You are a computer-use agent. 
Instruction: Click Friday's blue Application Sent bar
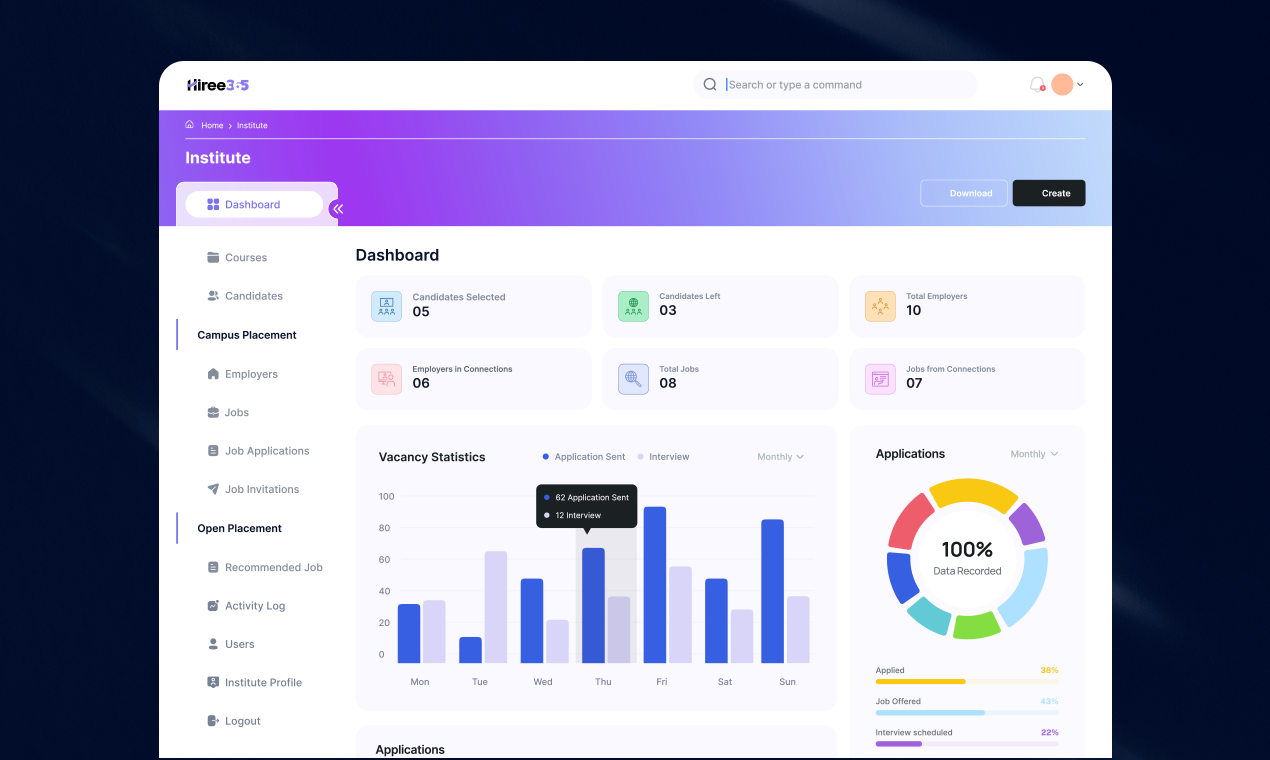(x=655, y=585)
